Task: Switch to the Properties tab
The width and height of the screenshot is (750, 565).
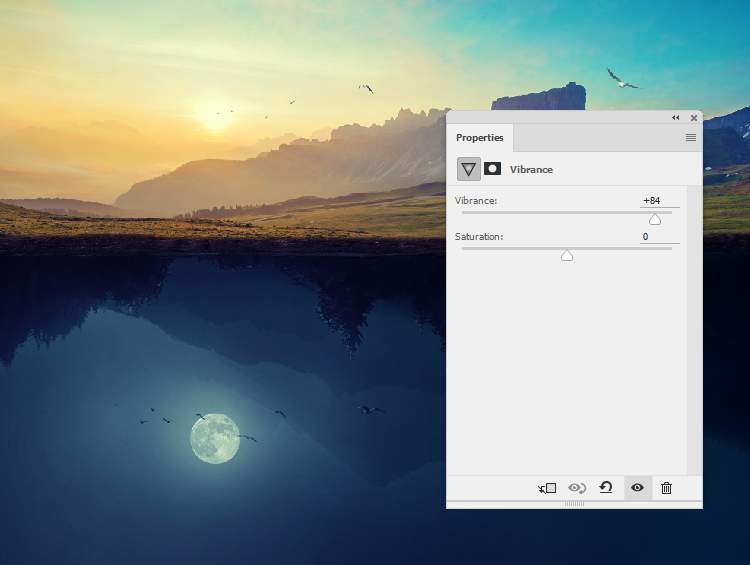Action: 480,138
